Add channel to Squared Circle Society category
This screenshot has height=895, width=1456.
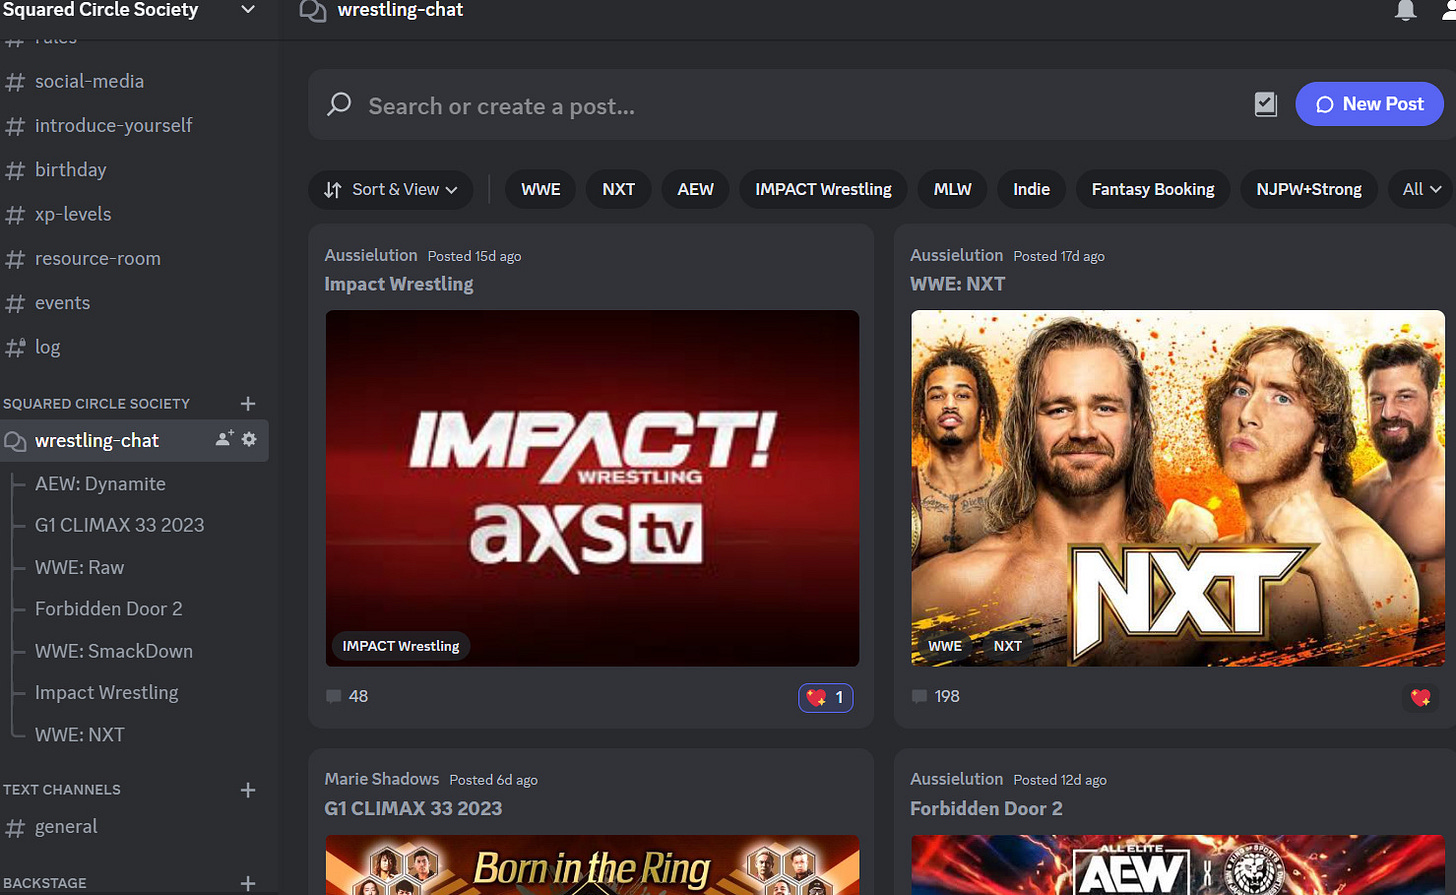[248, 403]
